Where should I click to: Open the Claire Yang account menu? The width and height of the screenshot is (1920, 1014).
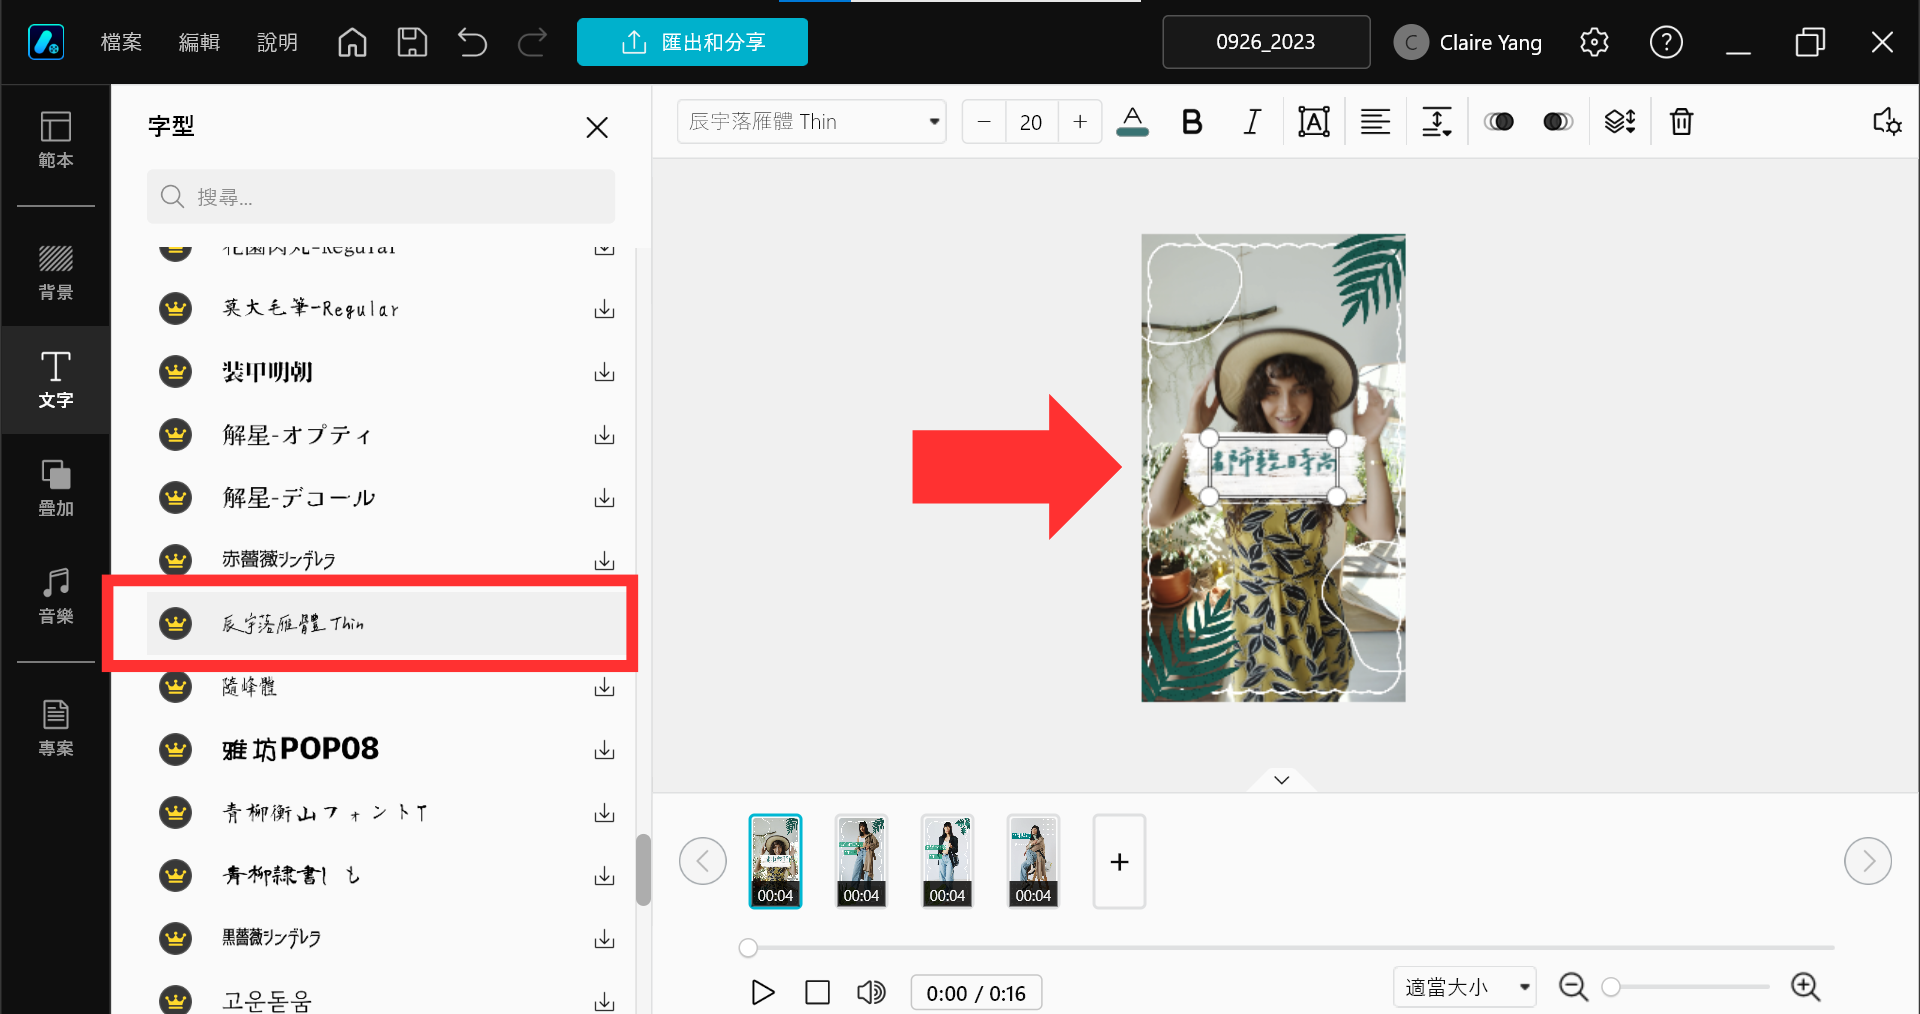pyautogui.click(x=1468, y=42)
